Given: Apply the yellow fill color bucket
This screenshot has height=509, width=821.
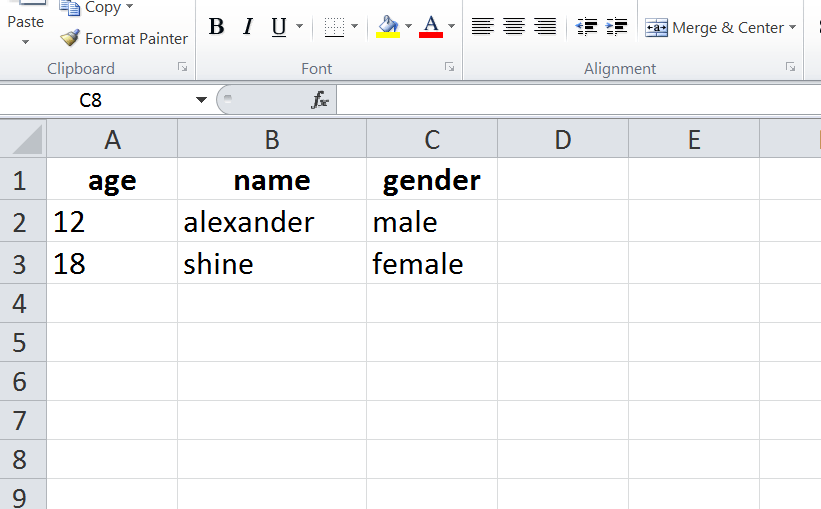Looking at the screenshot, I should [x=388, y=27].
